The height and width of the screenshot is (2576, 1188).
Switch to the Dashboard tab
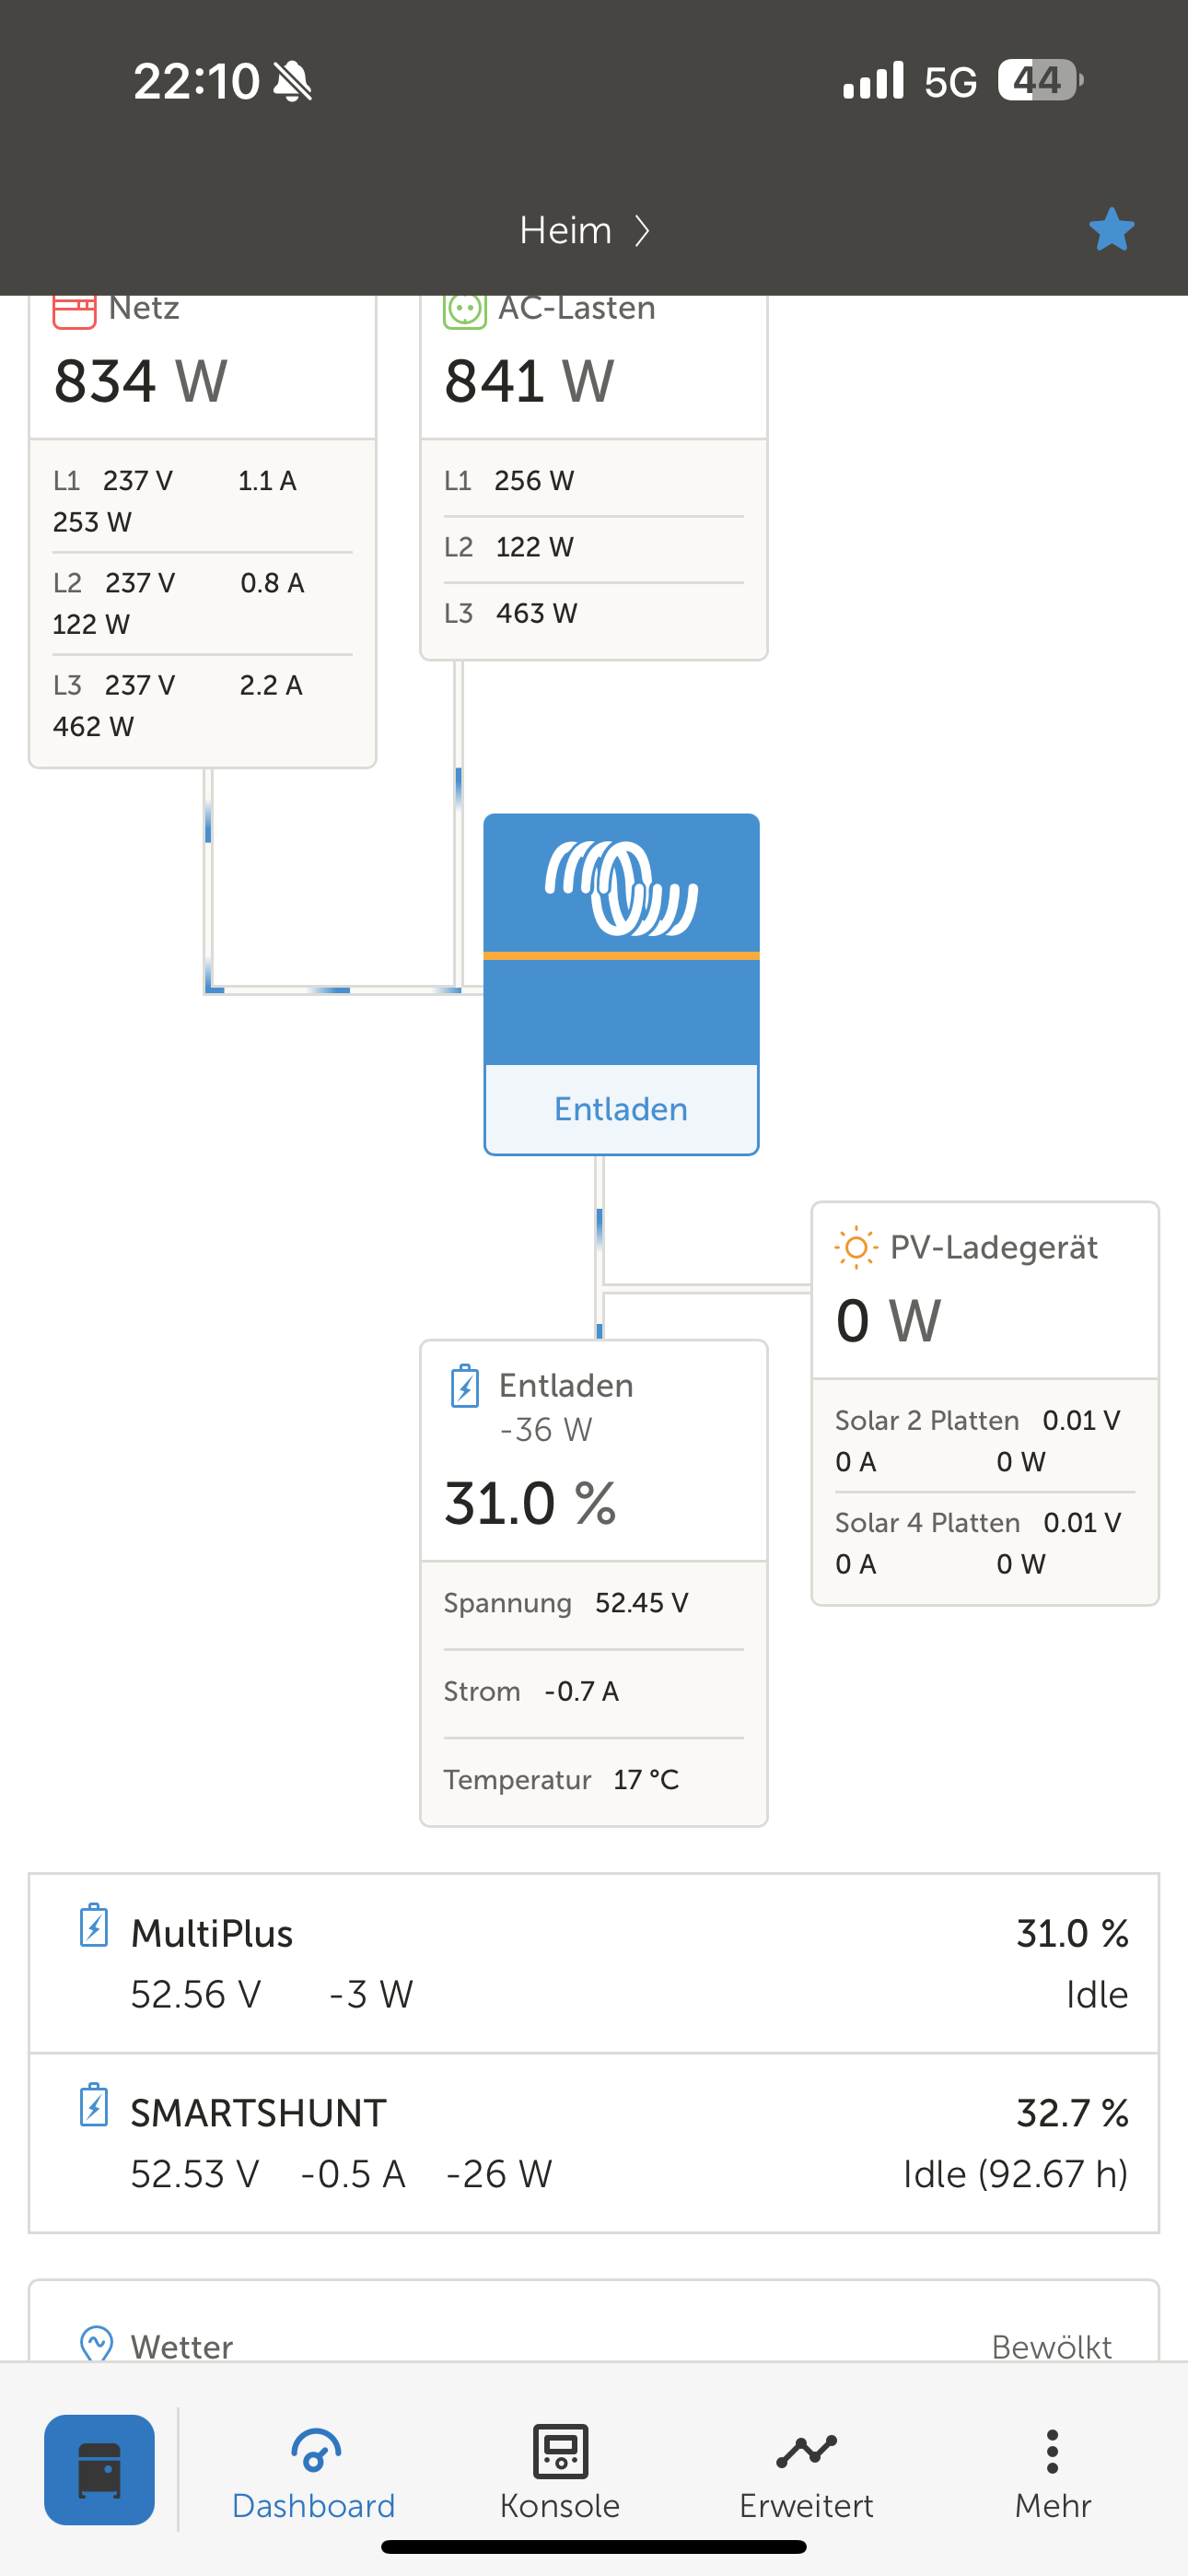coord(314,2473)
